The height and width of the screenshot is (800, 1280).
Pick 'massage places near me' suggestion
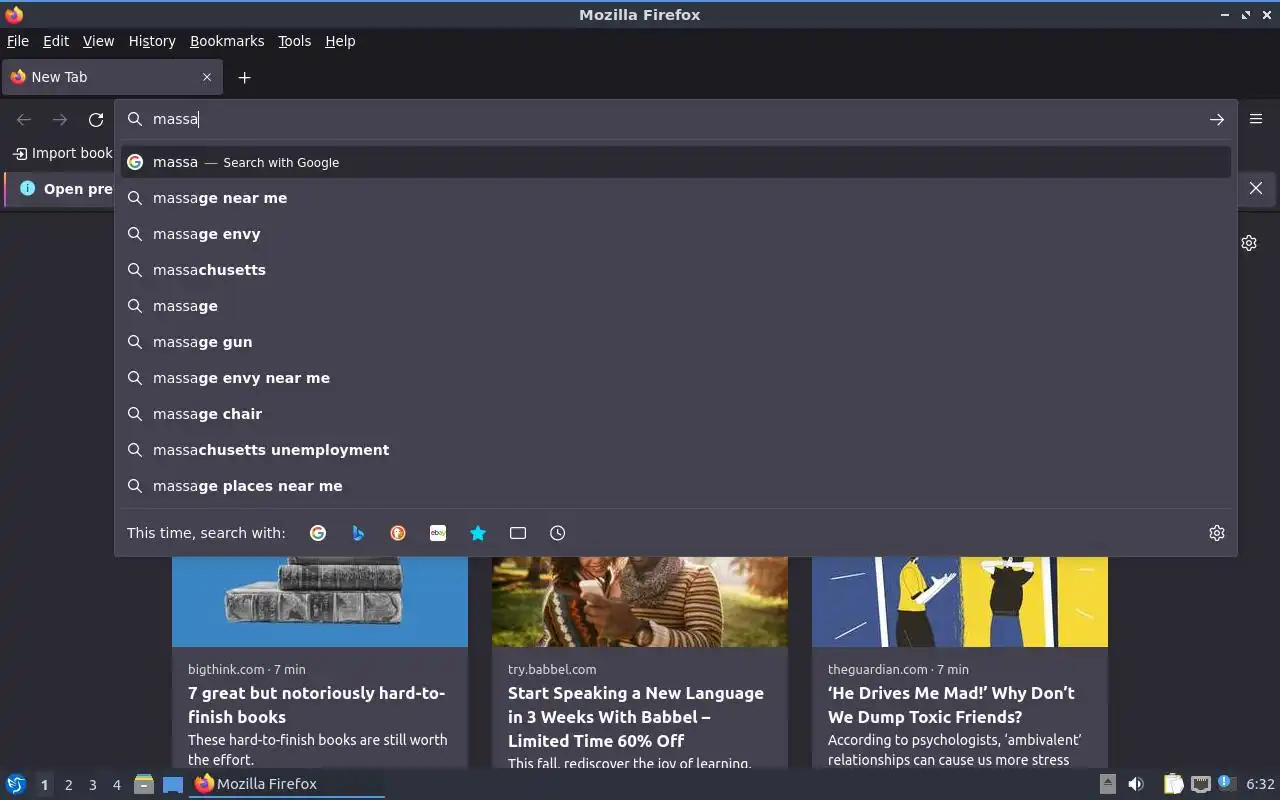coord(675,486)
